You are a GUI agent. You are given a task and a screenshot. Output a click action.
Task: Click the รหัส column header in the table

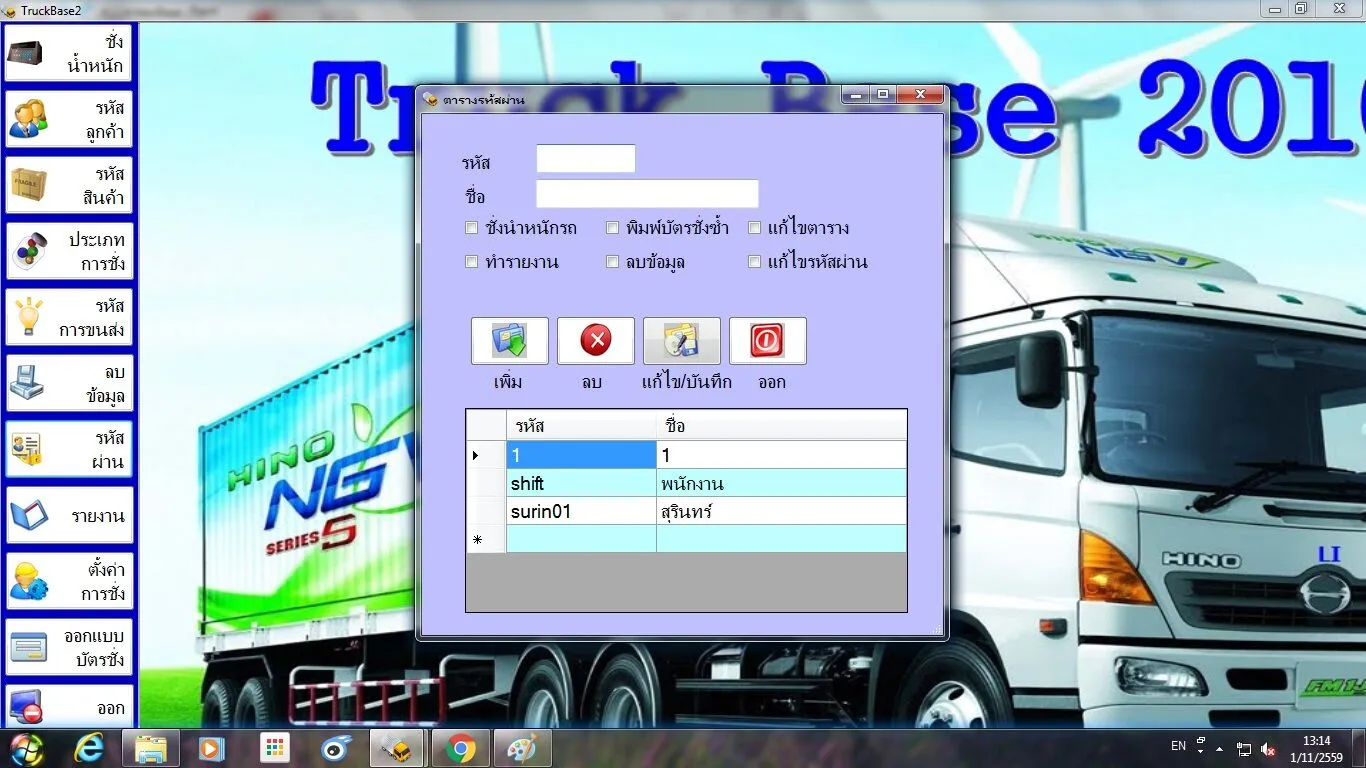(581, 426)
